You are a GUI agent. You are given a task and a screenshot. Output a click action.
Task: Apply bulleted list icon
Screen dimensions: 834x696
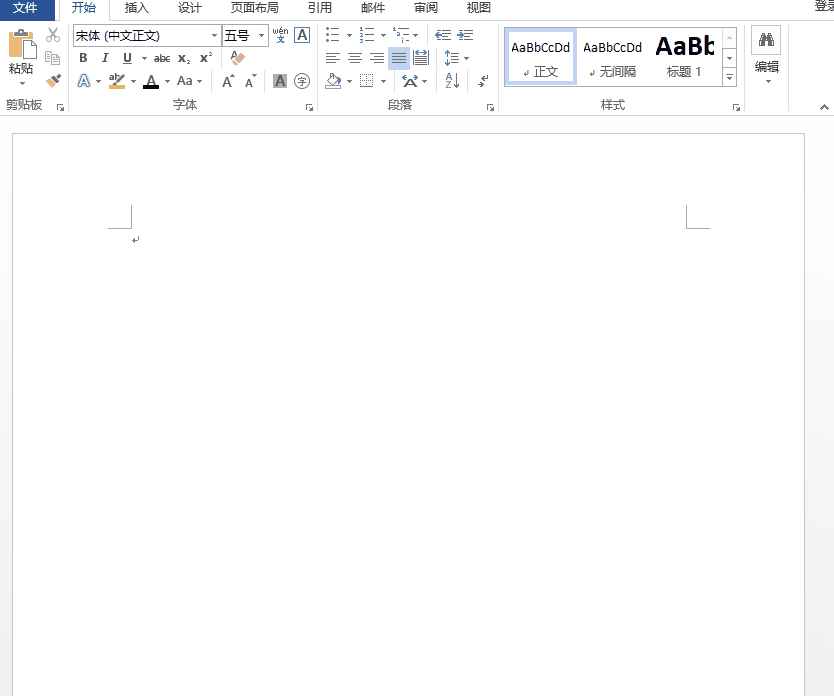(332, 35)
